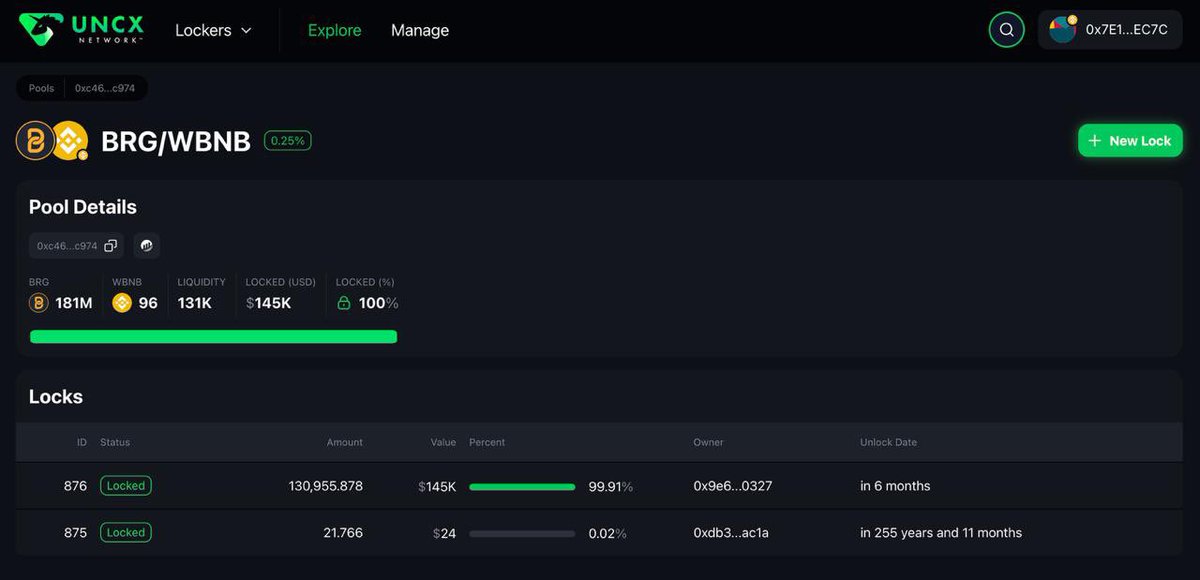Click value $145K in lock 876 row
Viewport: 1200px width, 580px height.
(x=437, y=486)
